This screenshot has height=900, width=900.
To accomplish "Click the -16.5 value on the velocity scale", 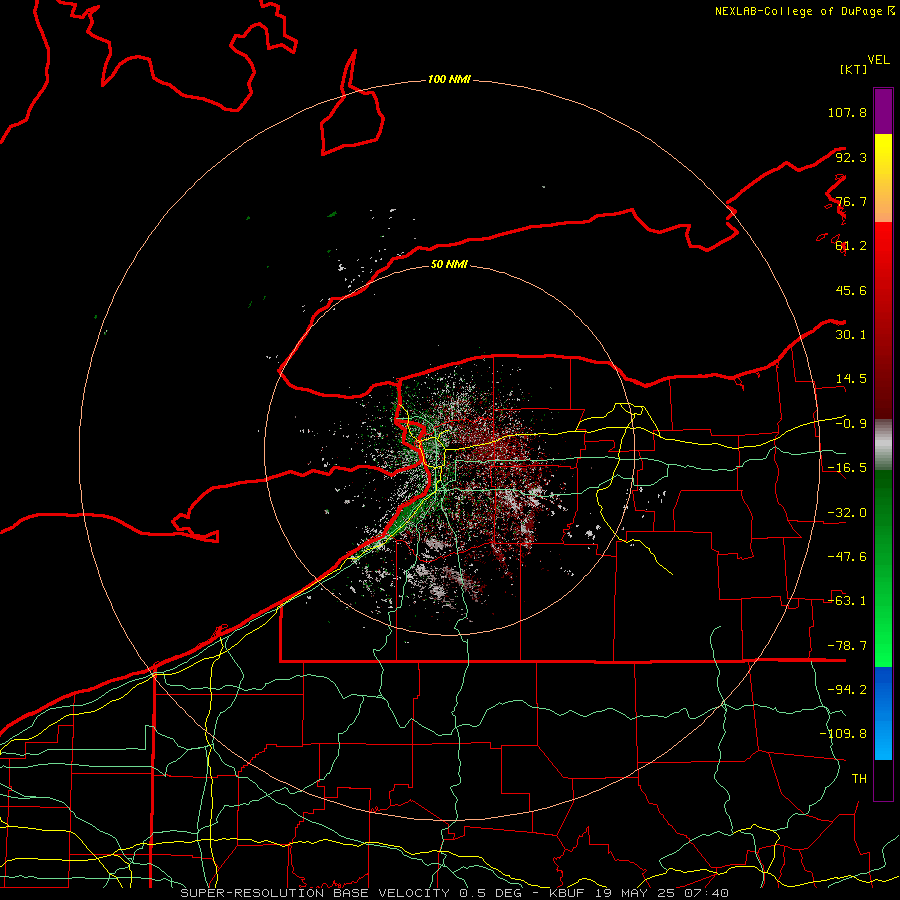I will (847, 468).
